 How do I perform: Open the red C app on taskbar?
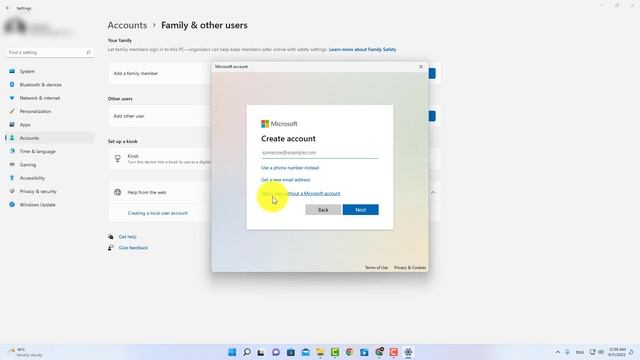tap(393, 352)
